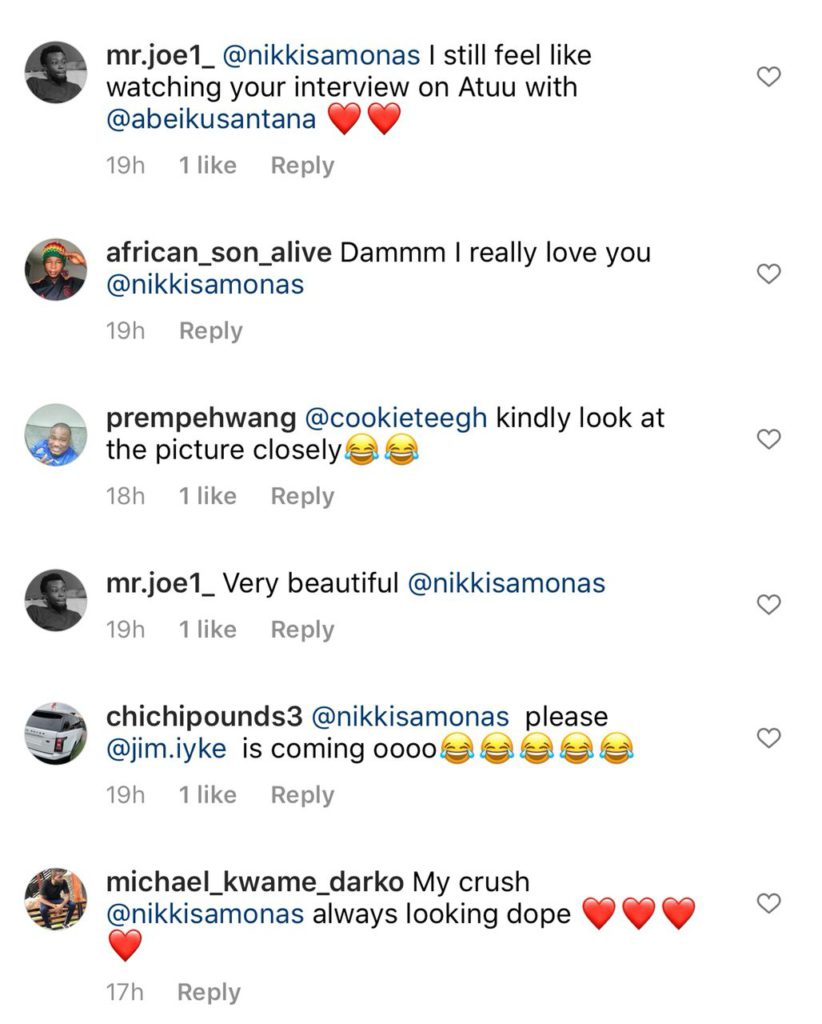Like mr.joe1_'s Atuu interview comment

coord(767,77)
